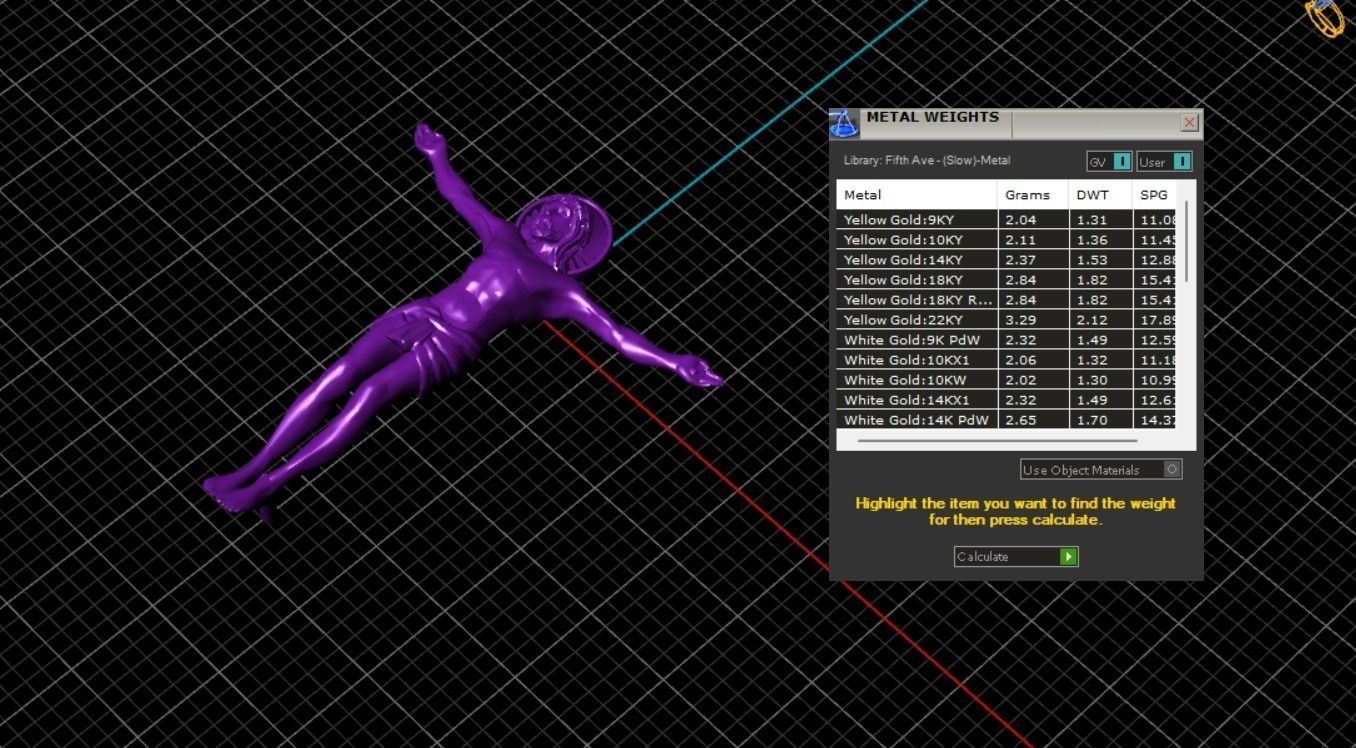Select the White Gold:14K PdW row
1356x748 pixels.
(x=1006, y=420)
